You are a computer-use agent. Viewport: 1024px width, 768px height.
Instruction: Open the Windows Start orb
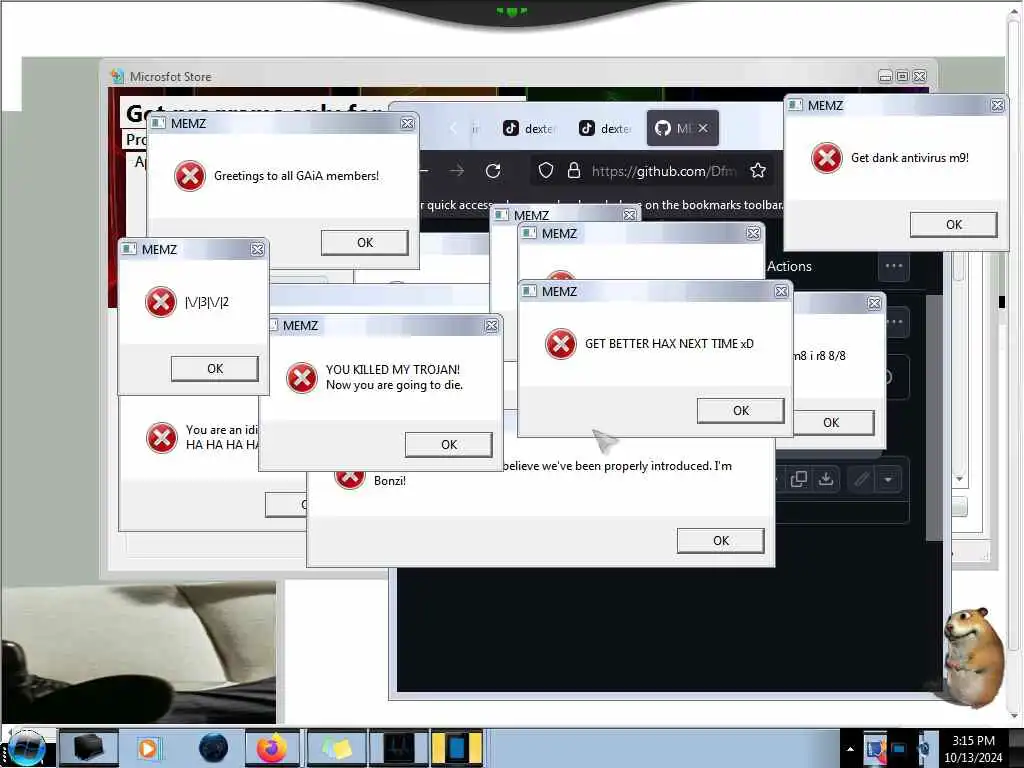[x=26, y=748]
